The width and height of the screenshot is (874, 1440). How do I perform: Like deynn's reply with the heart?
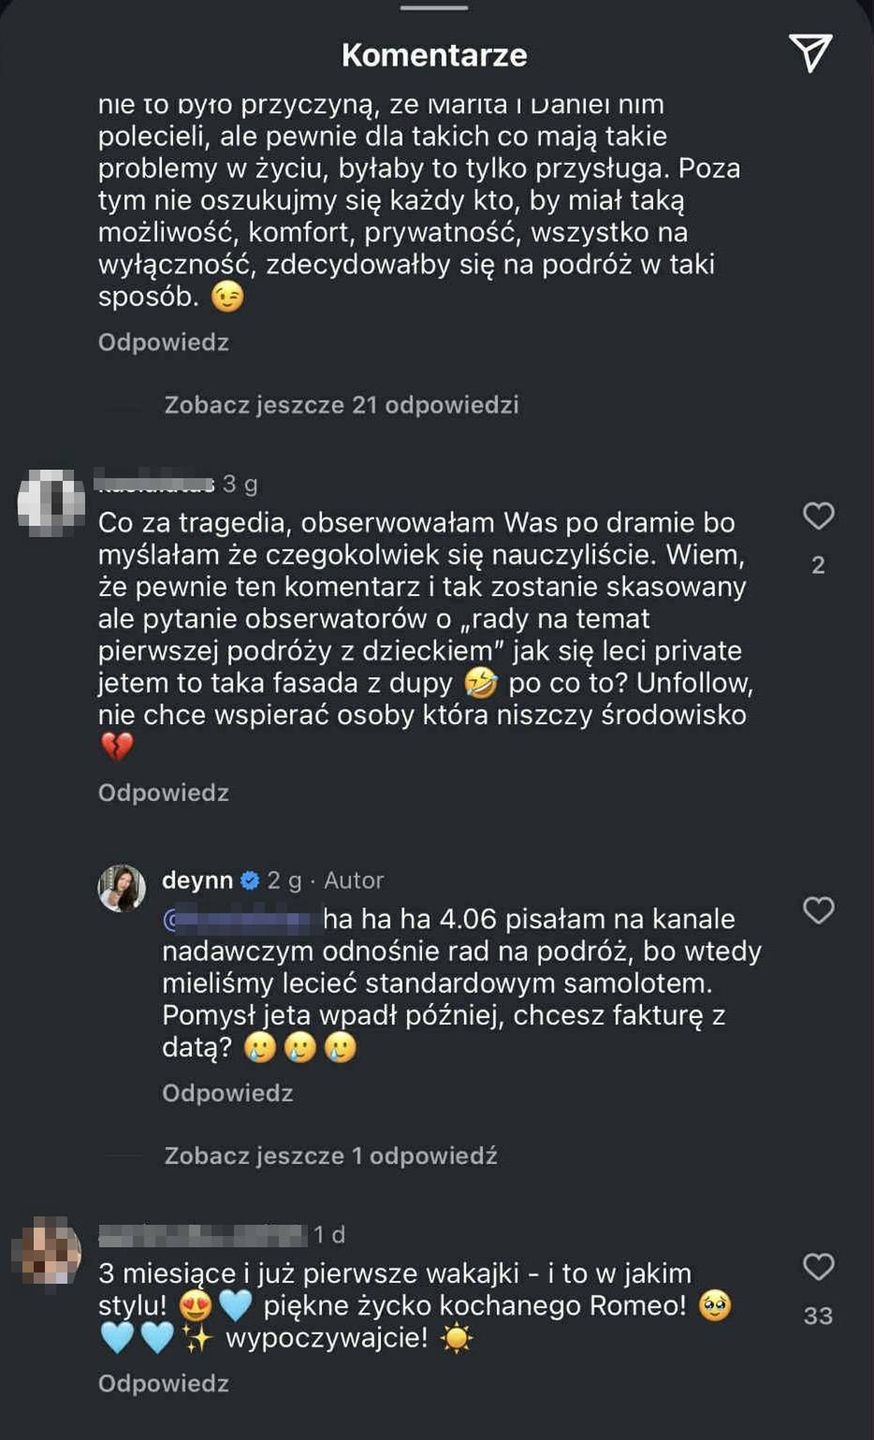818,910
